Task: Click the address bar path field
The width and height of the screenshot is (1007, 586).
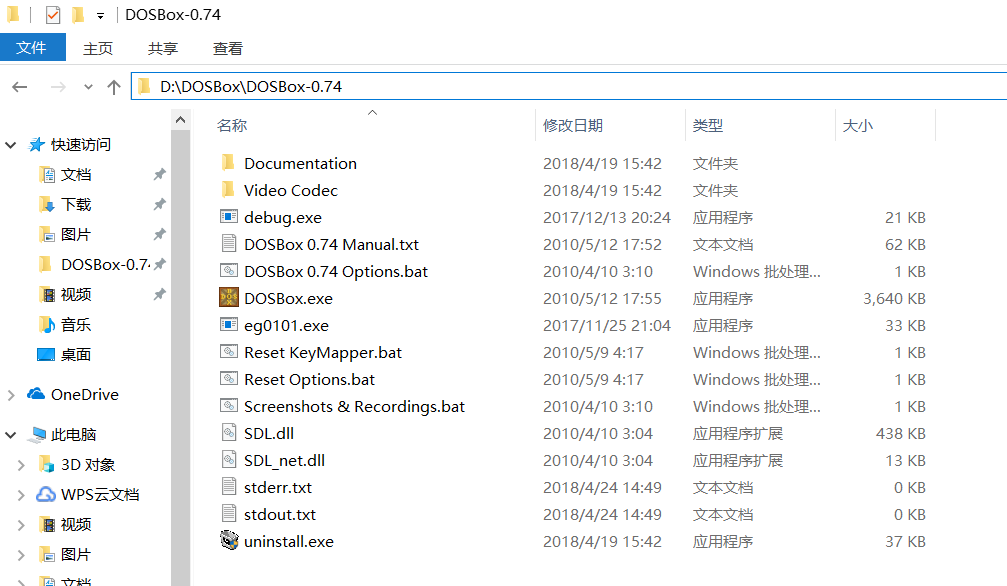Action: 569,87
